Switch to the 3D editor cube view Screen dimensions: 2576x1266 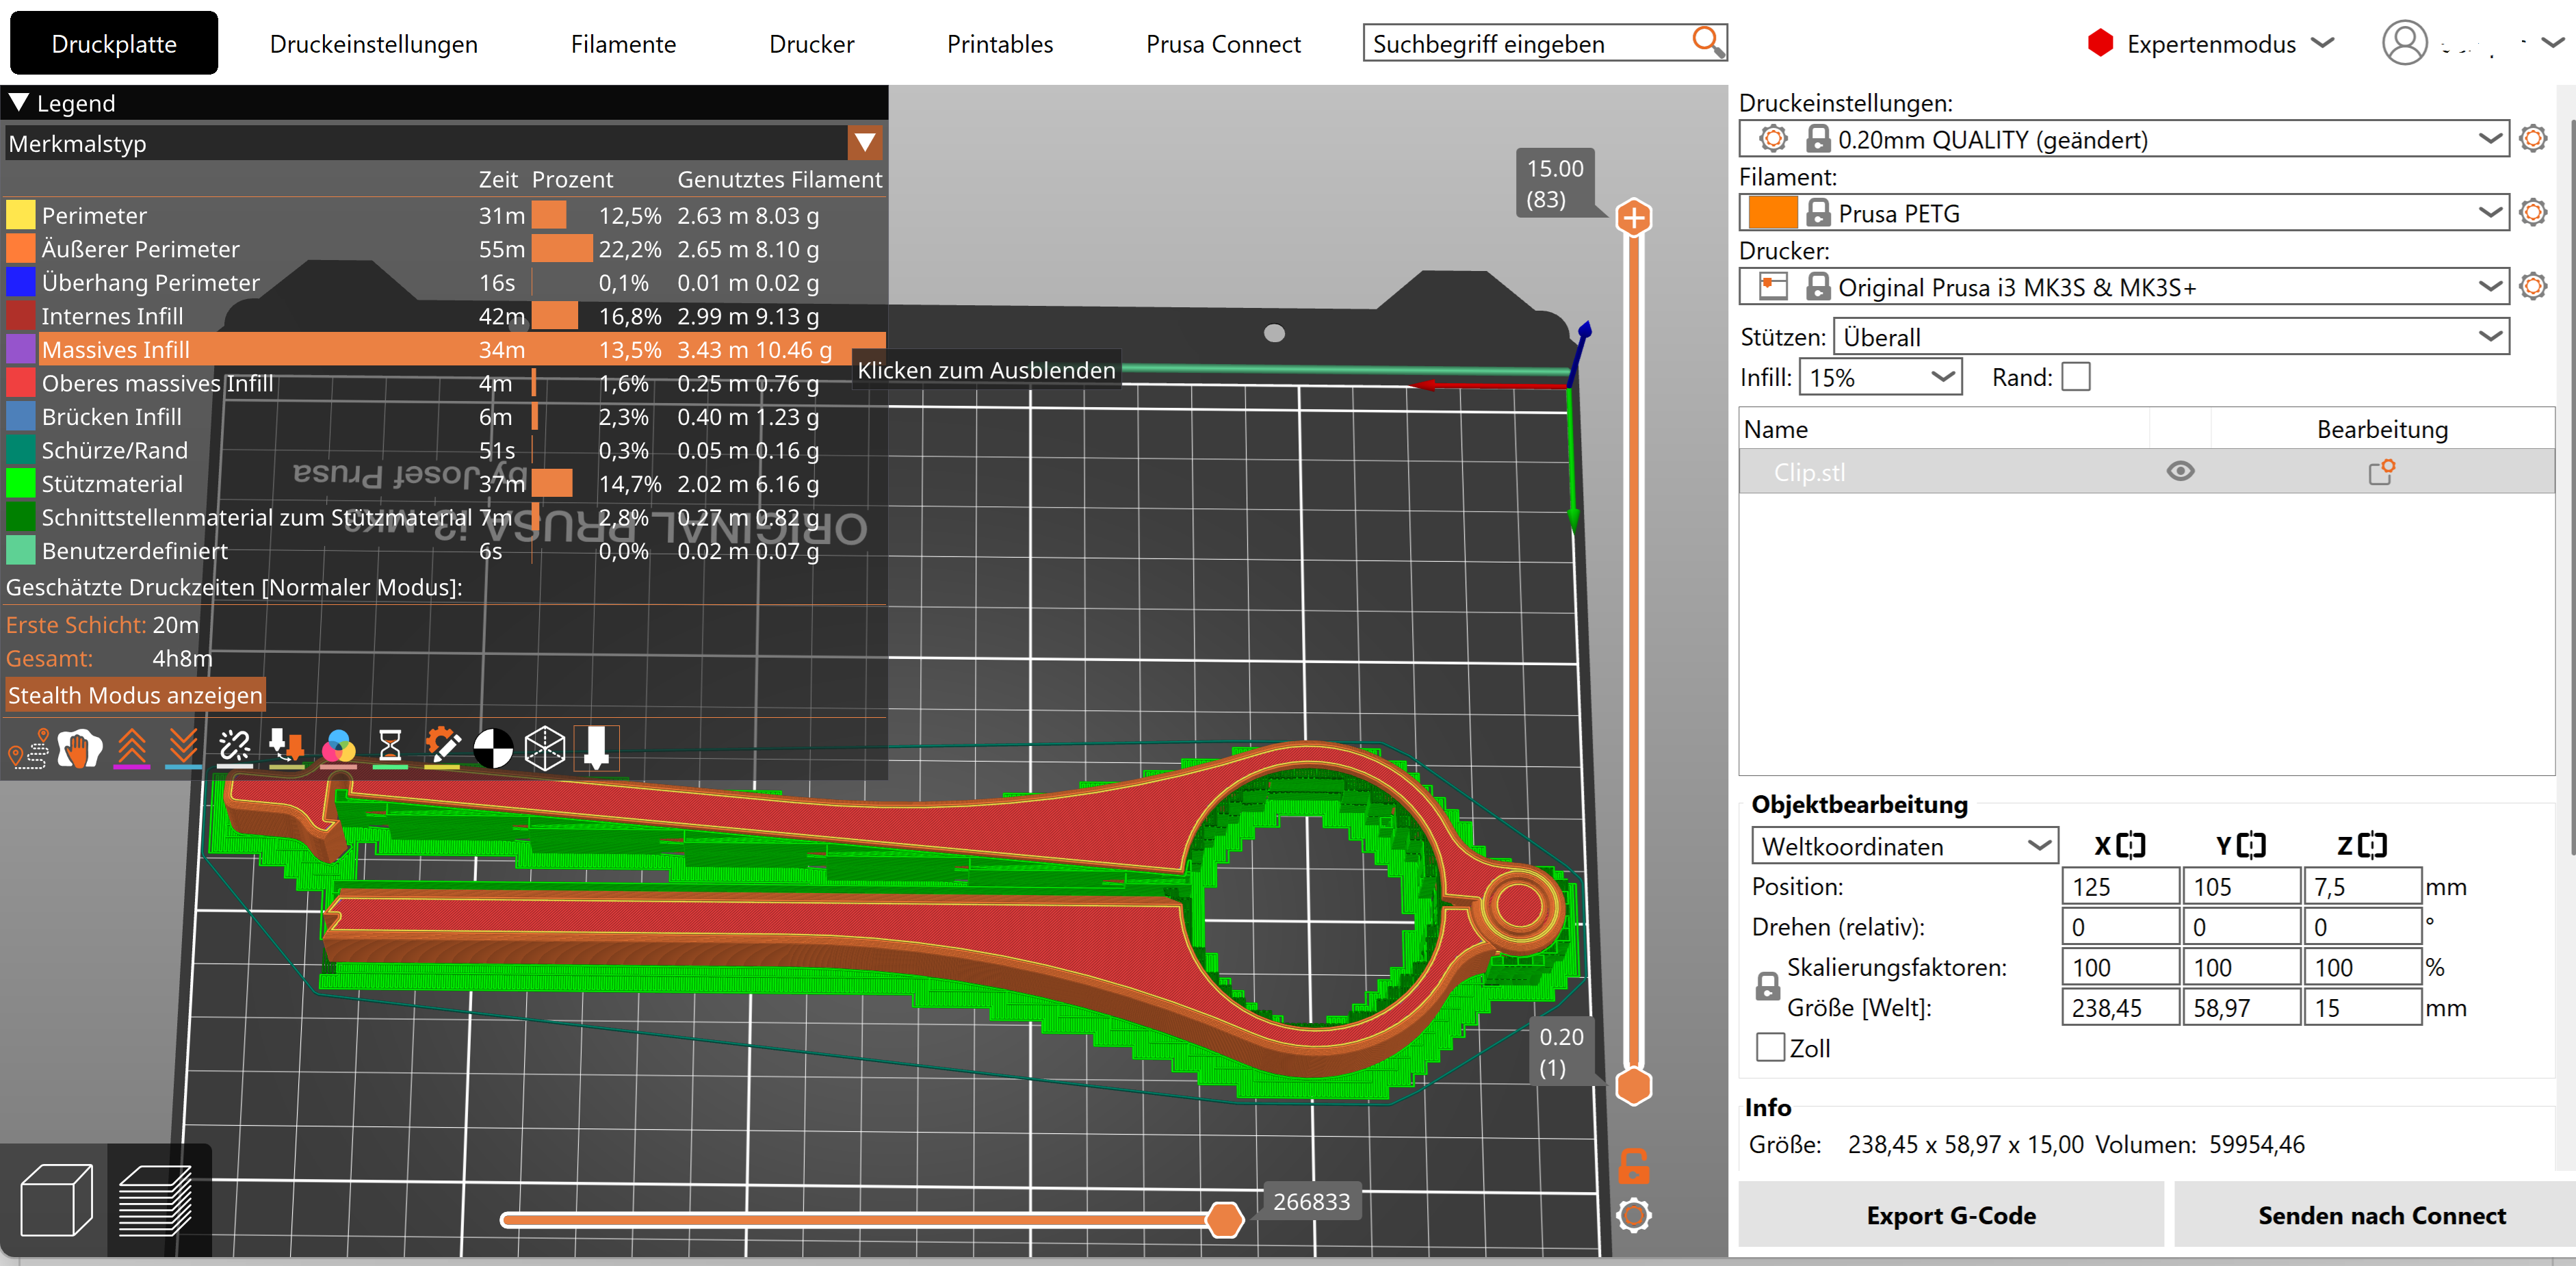coord(56,1199)
